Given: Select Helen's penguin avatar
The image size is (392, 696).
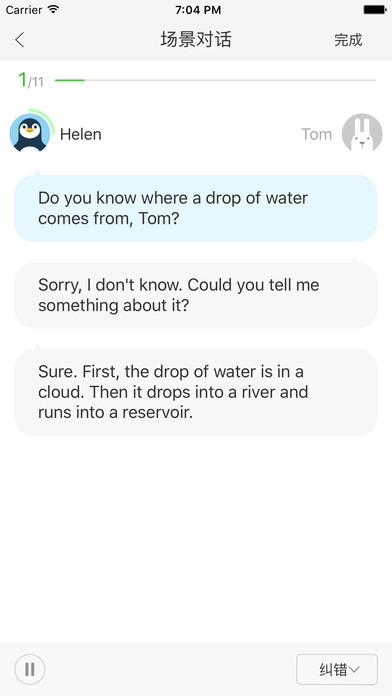Looking at the screenshot, I should click(x=30, y=132).
